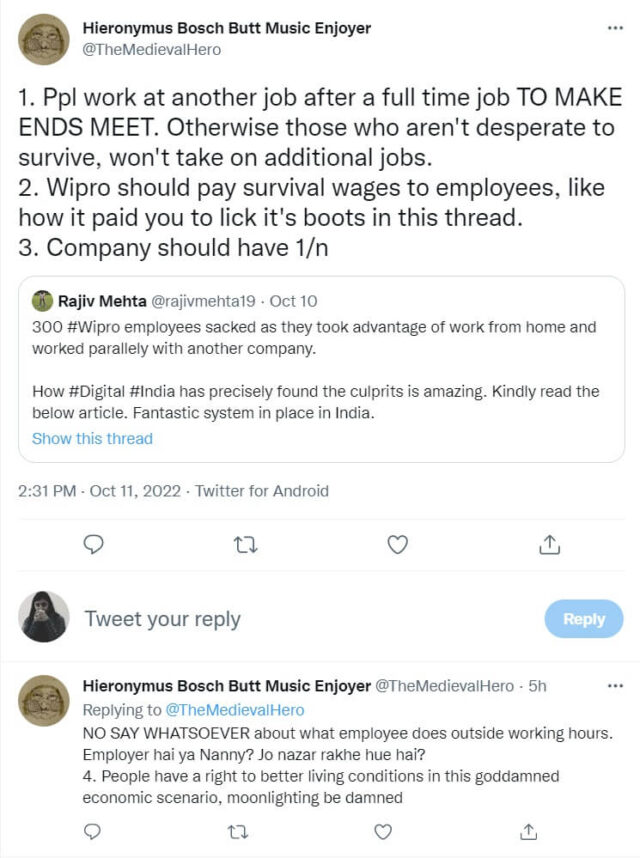Share the follow-up reply tweet
640x858 pixels.
[x=526, y=831]
